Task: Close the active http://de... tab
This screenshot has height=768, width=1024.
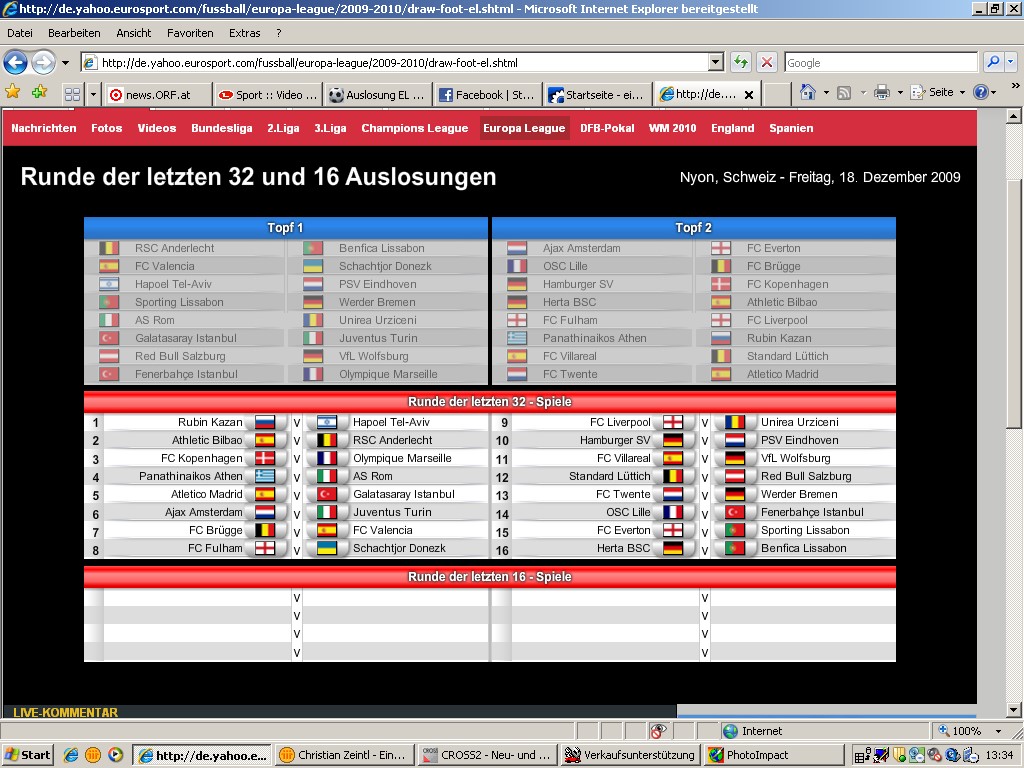Action: [x=749, y=95]
